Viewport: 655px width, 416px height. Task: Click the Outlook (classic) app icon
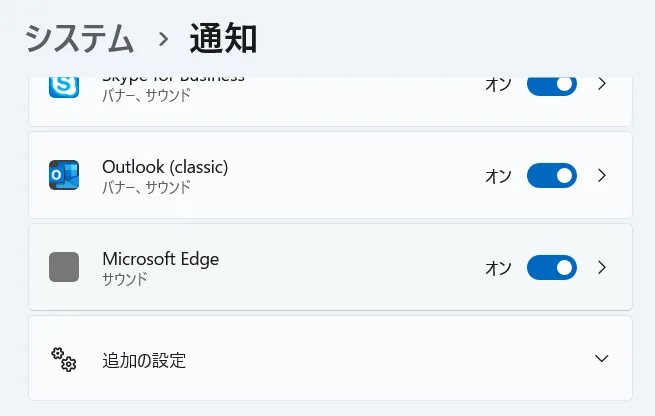click(x=64, y=175)
